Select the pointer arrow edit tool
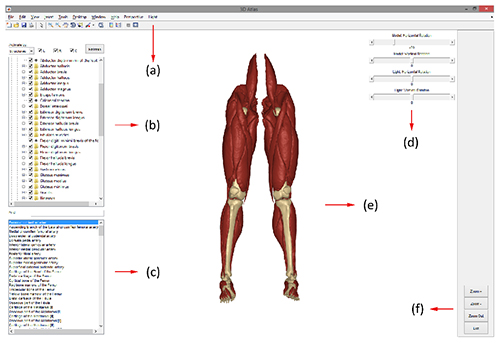Viewport: 500px width, 364px height. [x=41, y=25]
